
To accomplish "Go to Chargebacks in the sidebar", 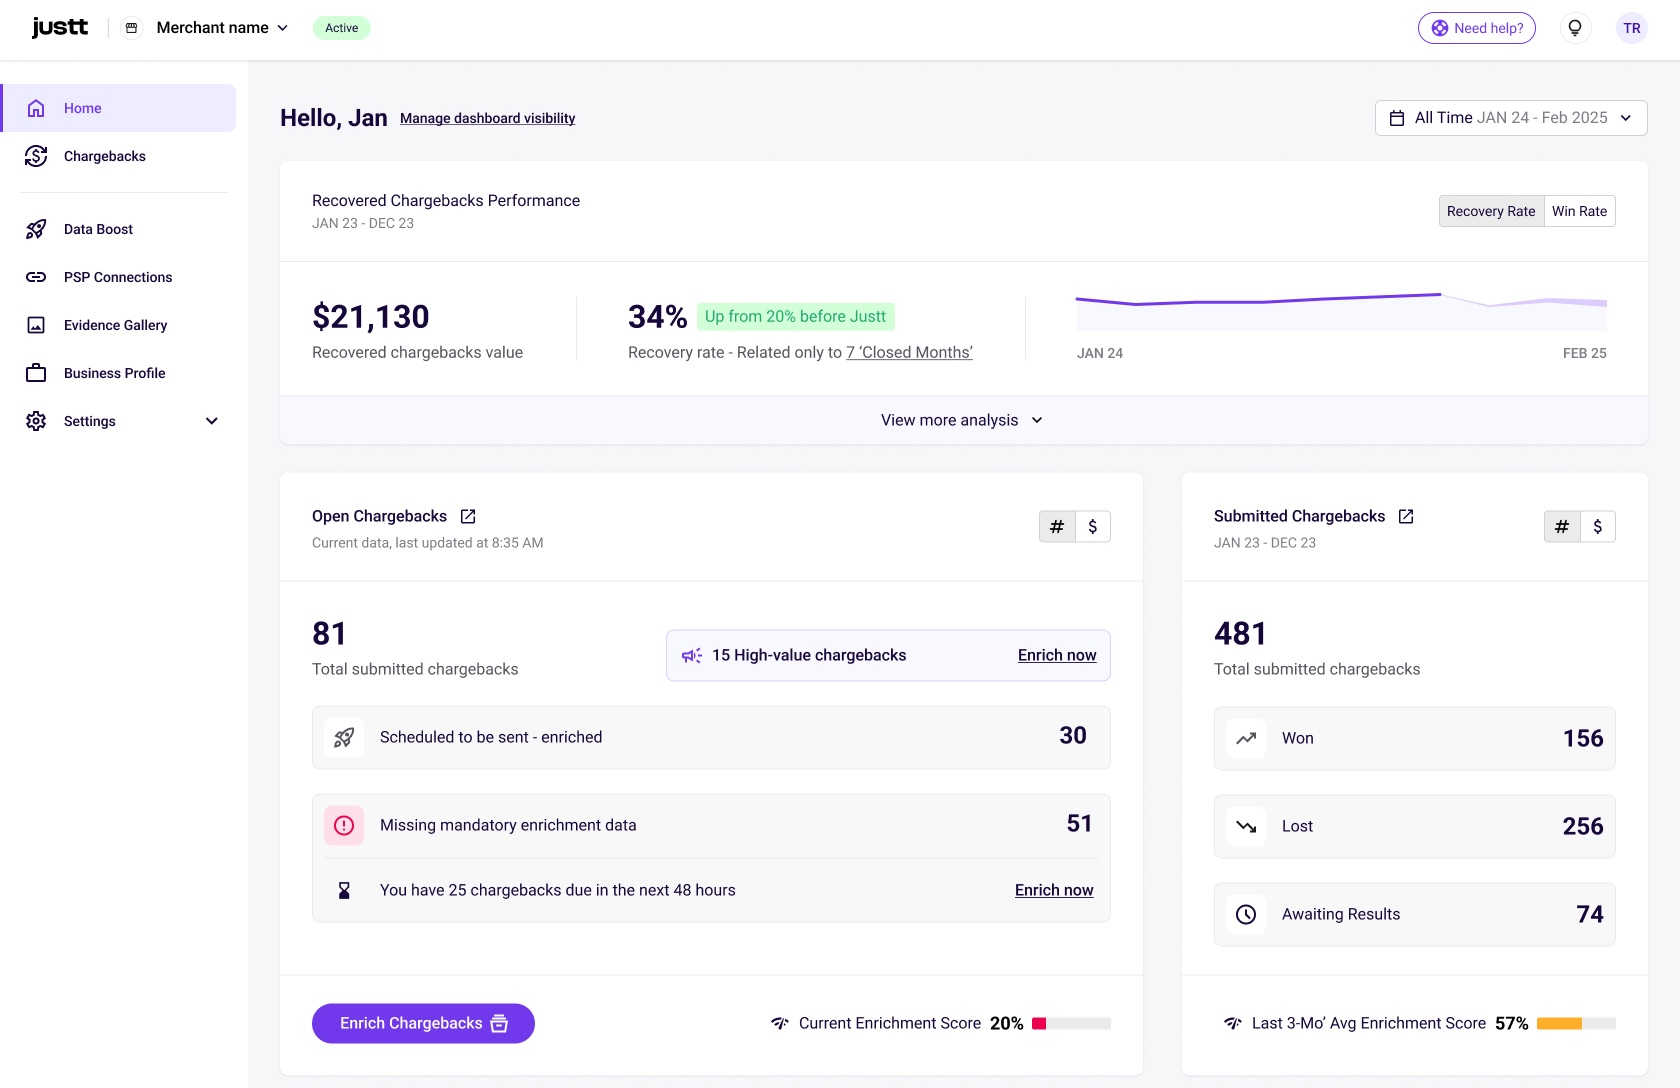I will tap(105, 156).
